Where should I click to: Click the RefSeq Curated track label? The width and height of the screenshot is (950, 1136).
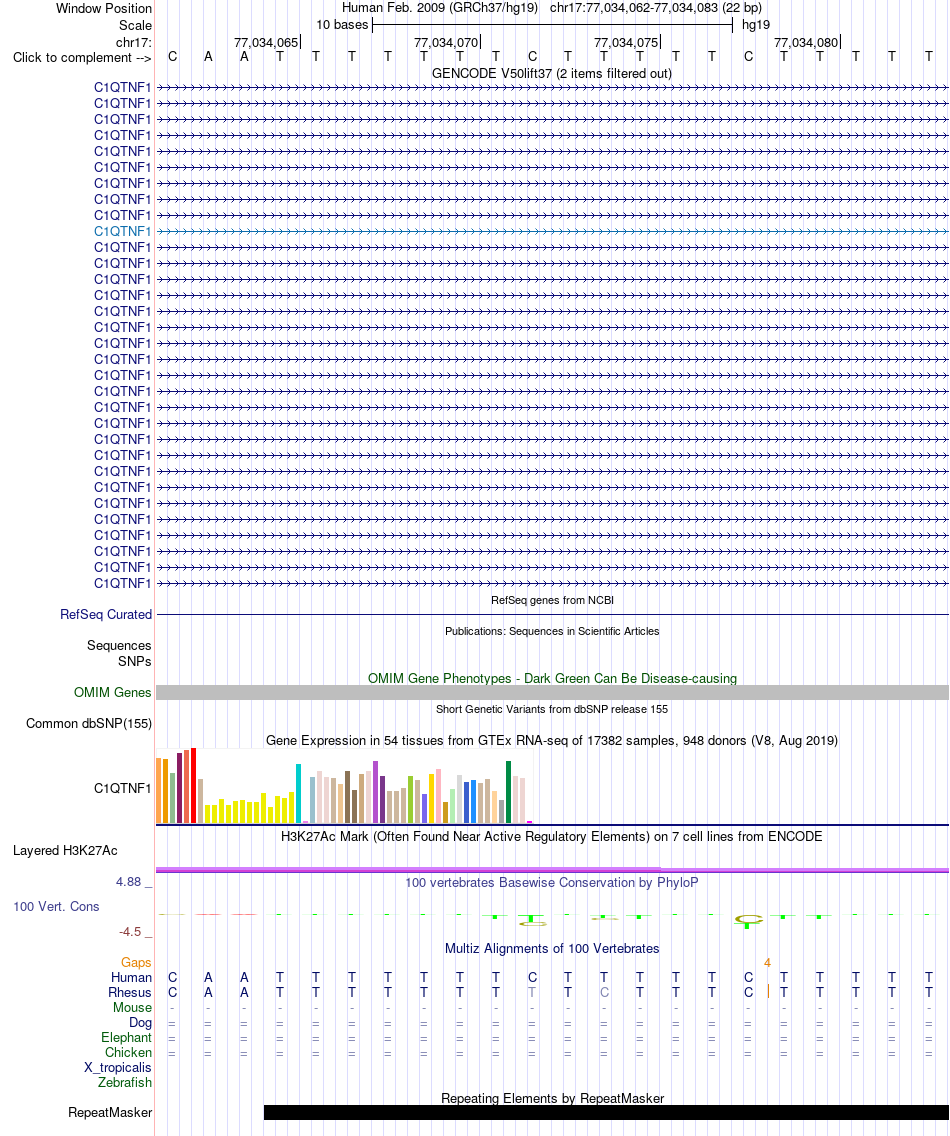click(106, 614)
